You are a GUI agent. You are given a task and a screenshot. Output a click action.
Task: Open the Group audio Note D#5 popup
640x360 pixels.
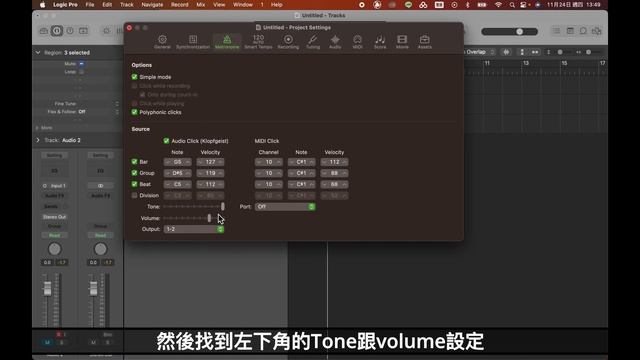click(177, 173)
